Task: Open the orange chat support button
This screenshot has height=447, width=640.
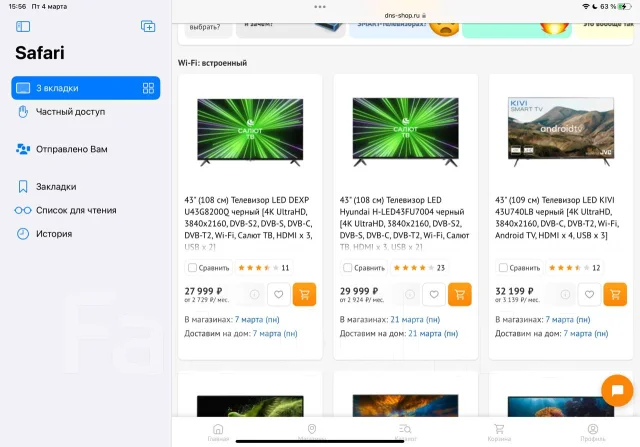Action: pyautogui.click(x=617, y=390)
